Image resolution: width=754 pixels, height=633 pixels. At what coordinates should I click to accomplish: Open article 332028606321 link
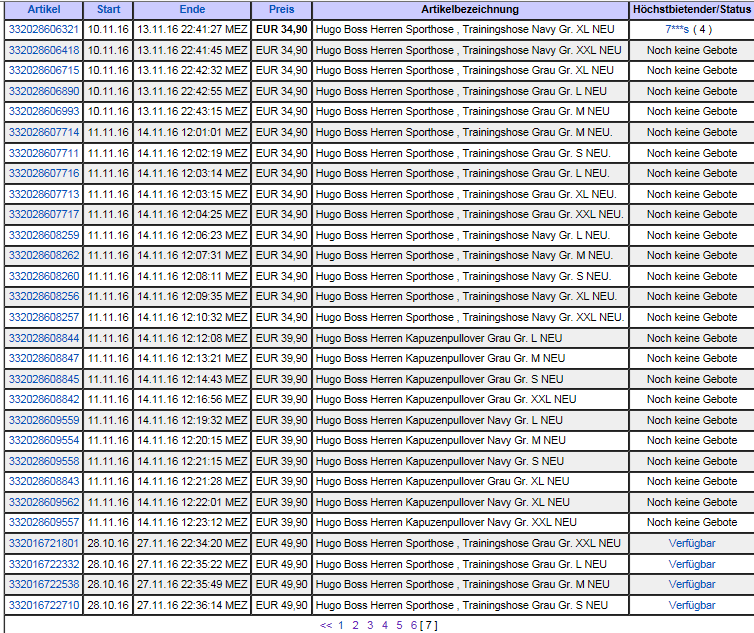pos(44,29)
